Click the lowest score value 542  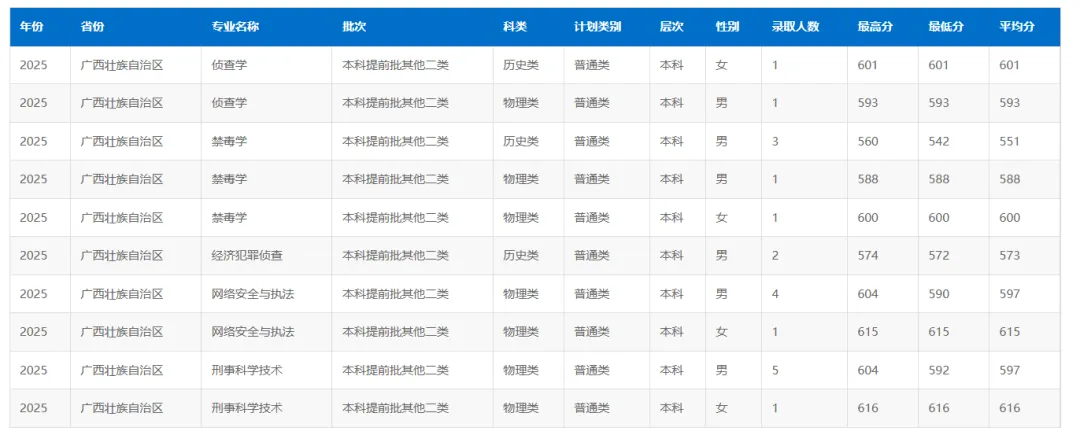[939, 141]
